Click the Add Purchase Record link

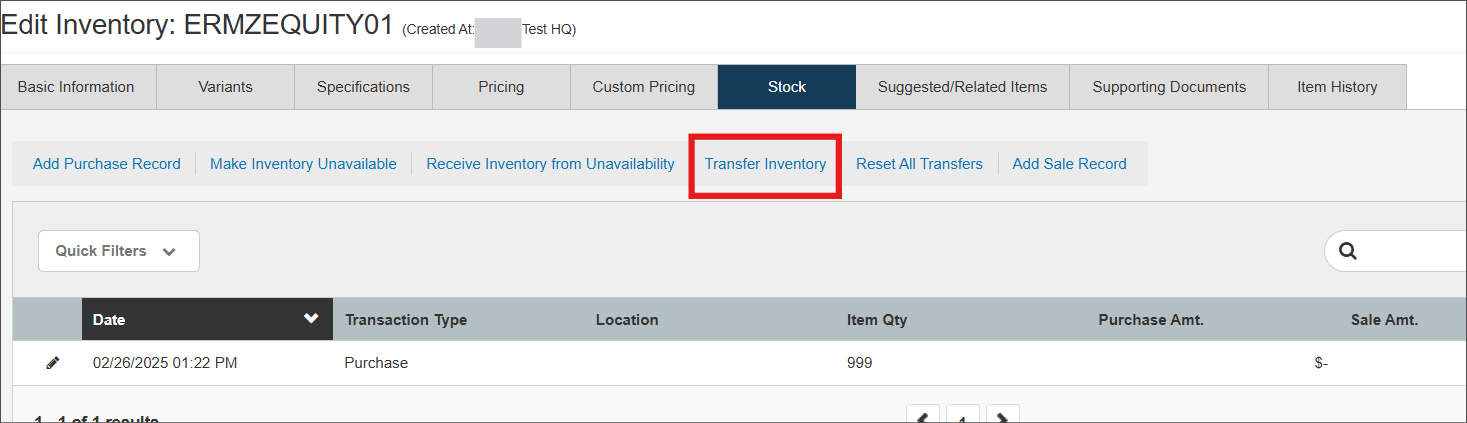[x=107, y=164]
